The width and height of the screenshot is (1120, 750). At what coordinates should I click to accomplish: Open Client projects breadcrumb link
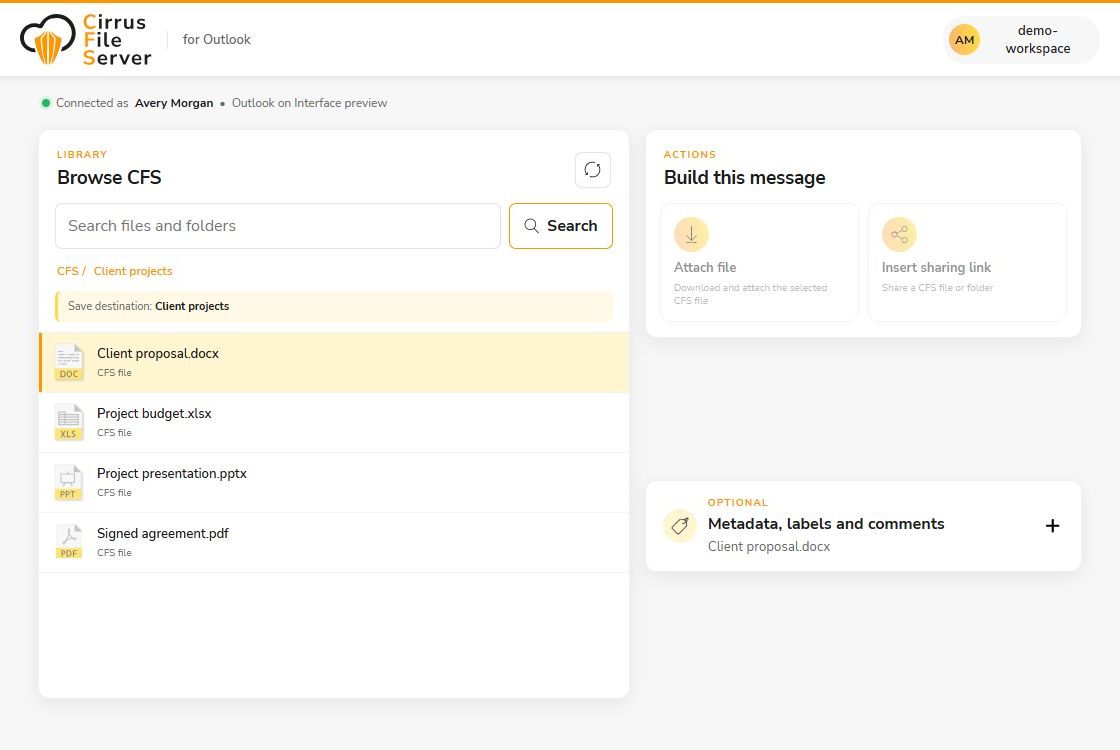[133, 271]
